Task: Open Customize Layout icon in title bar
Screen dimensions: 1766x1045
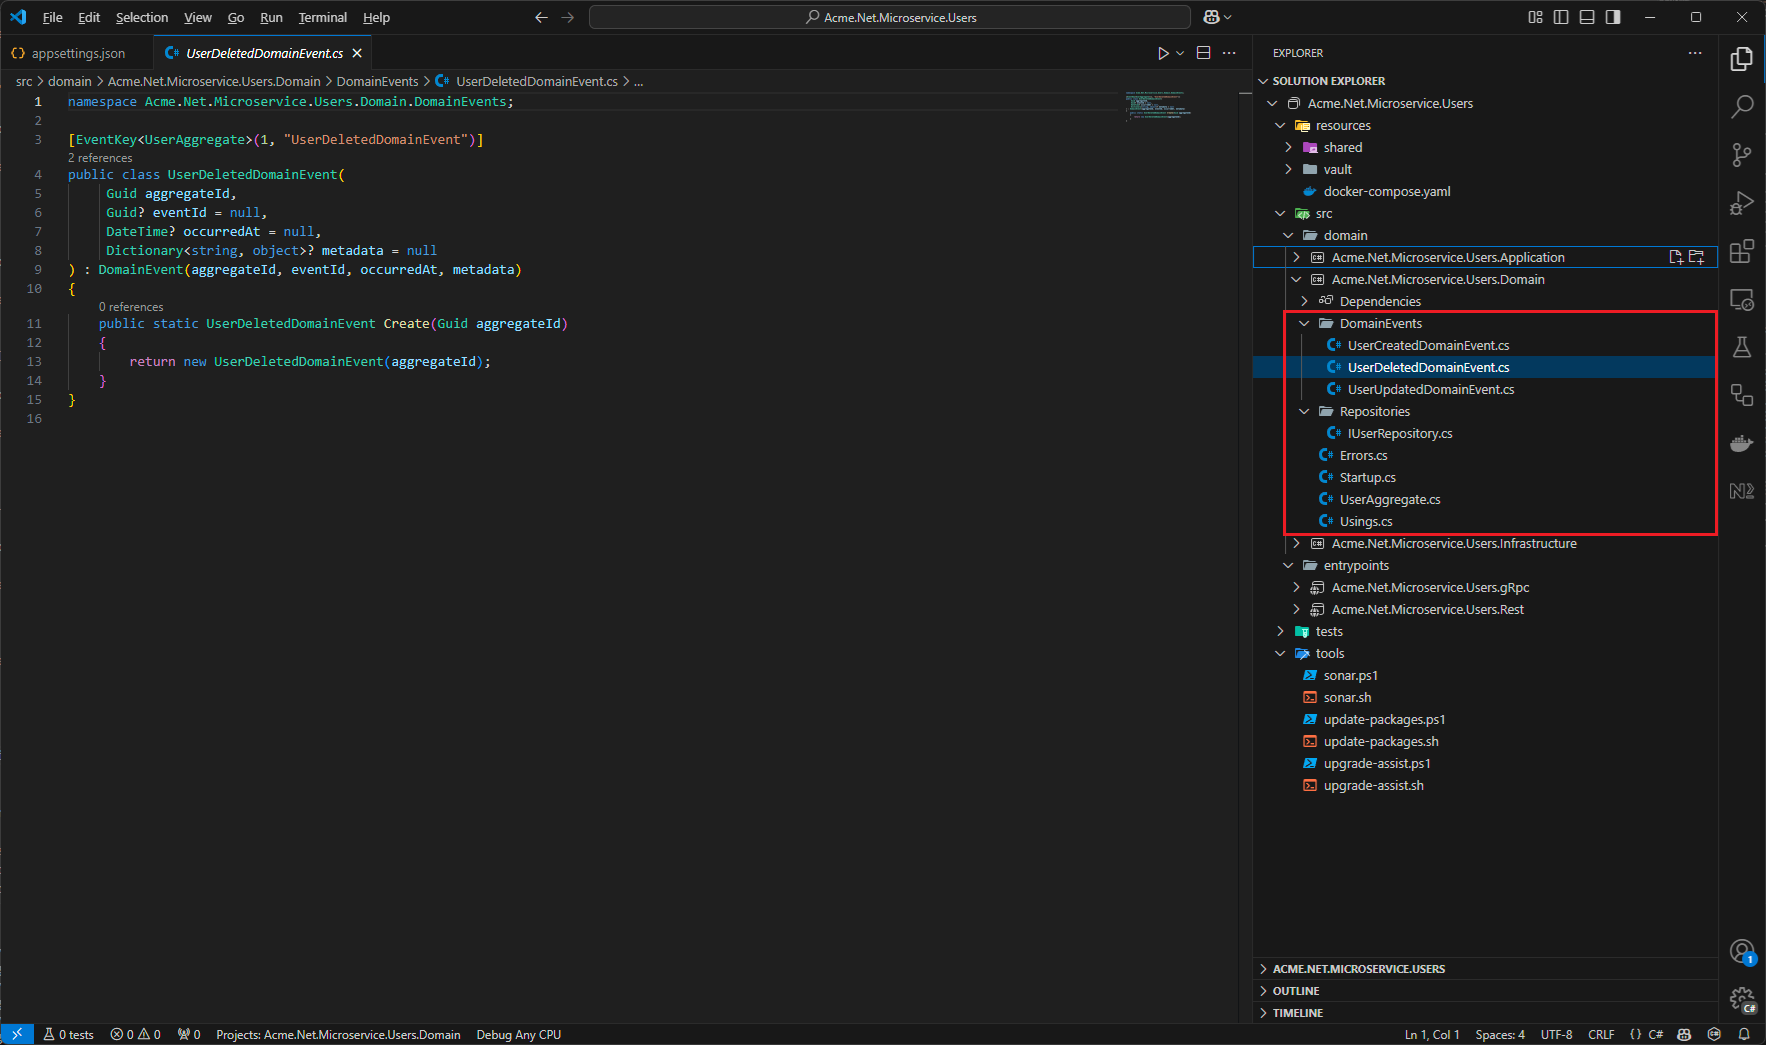Action: [1535, 17]
